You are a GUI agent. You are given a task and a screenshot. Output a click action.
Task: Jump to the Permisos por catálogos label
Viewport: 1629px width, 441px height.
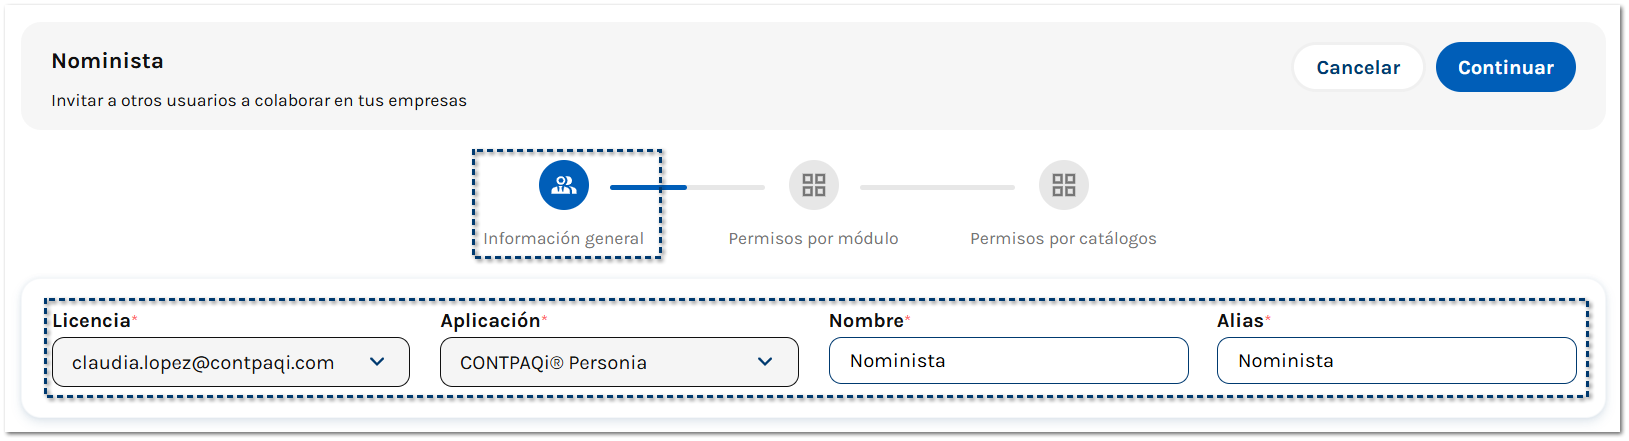(x=1063, y=239)
